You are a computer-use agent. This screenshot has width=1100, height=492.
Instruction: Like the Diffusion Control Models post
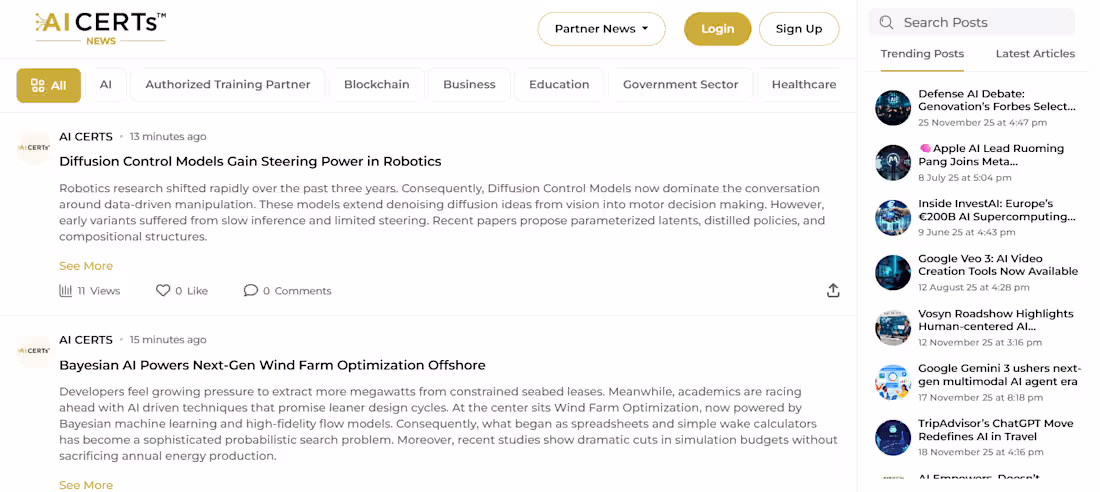(x=163, y=291)
